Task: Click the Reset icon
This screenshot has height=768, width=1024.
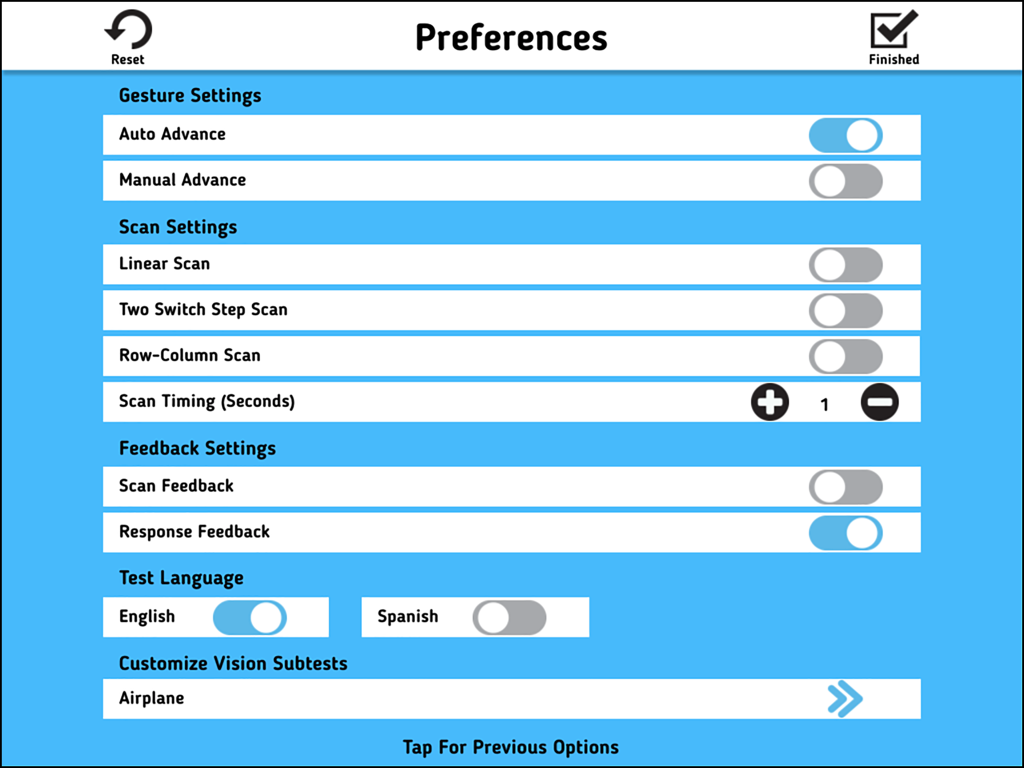Action: point(127,30)
